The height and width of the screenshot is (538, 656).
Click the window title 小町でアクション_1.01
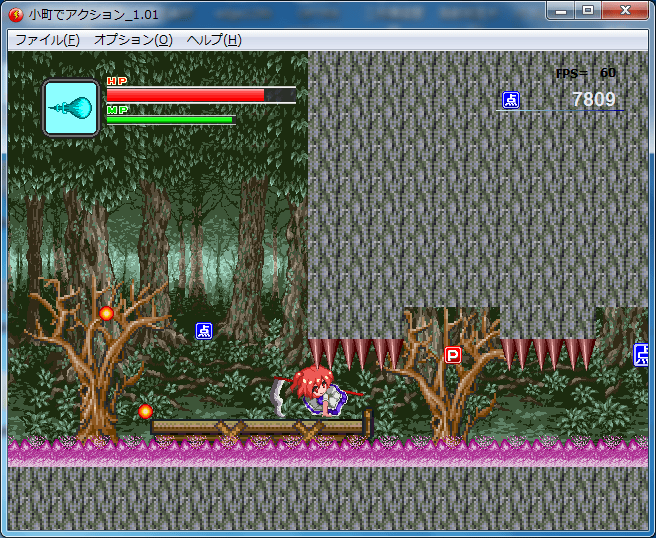[94, 15]
